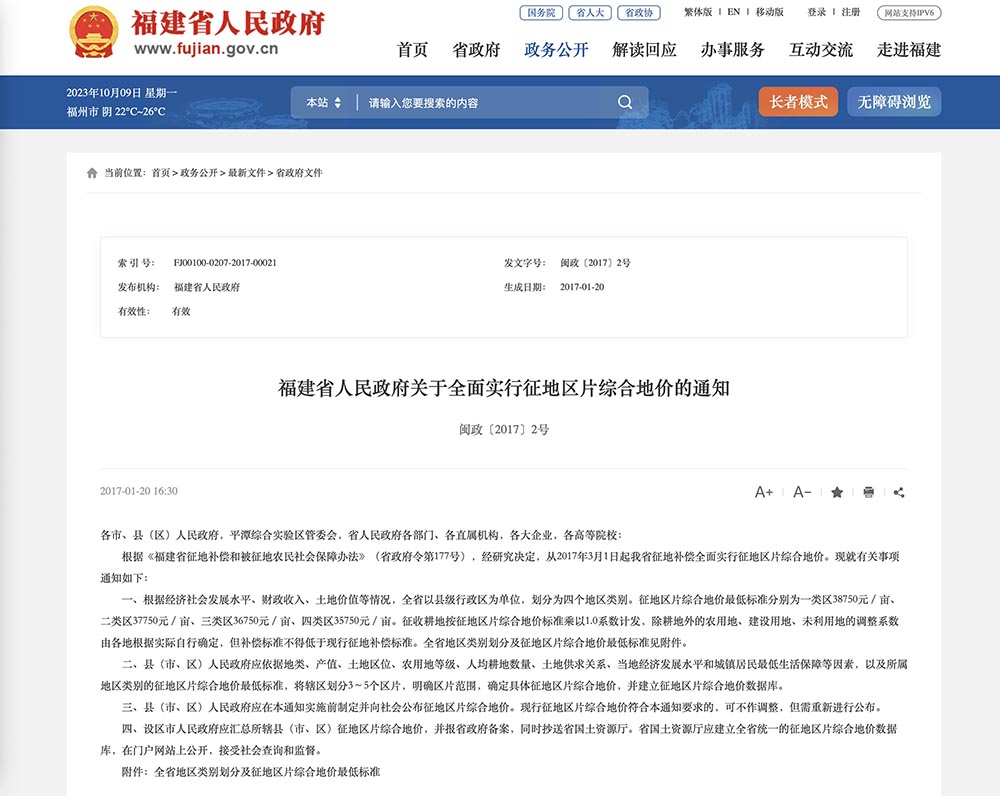Click the 登录 link

(816, 11)
